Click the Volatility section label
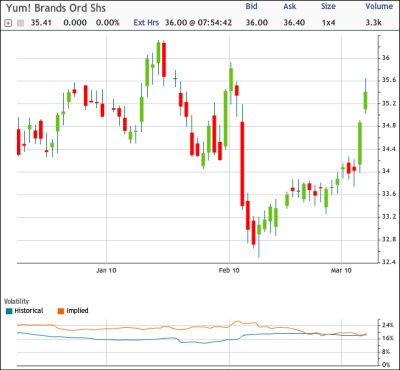 click(x=16, y=302)
